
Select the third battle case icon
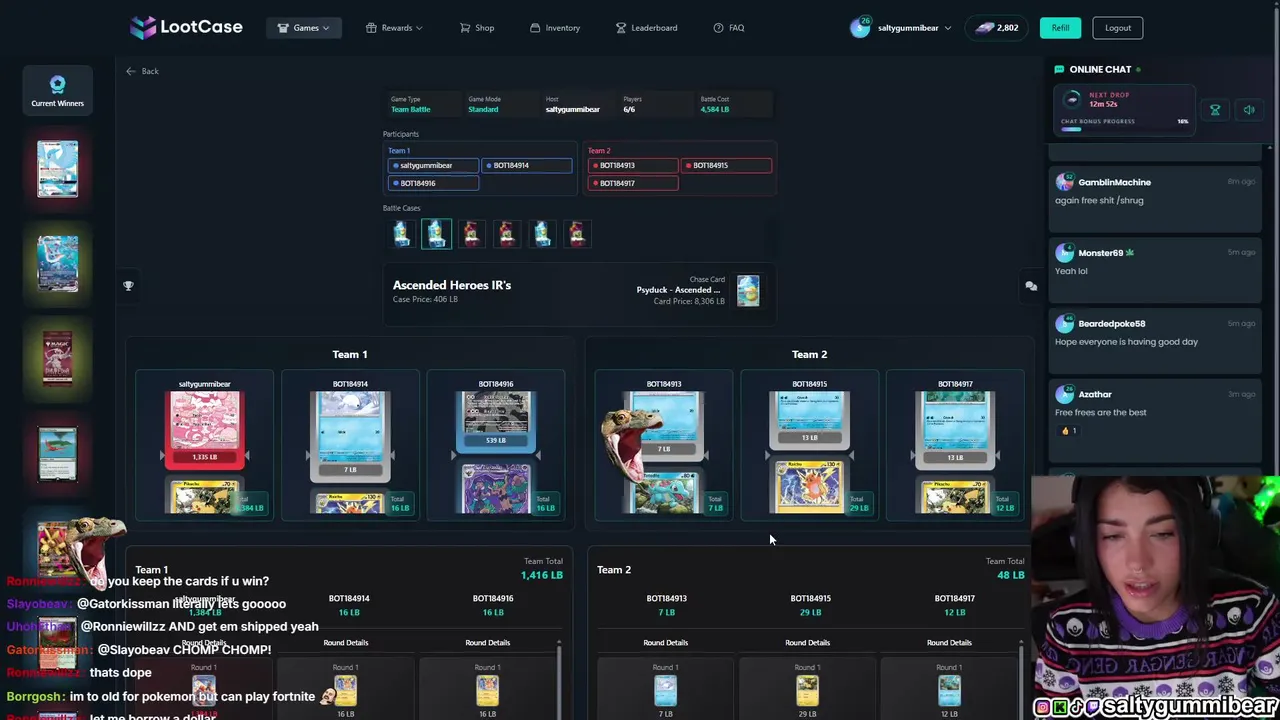tap(472, 234)
